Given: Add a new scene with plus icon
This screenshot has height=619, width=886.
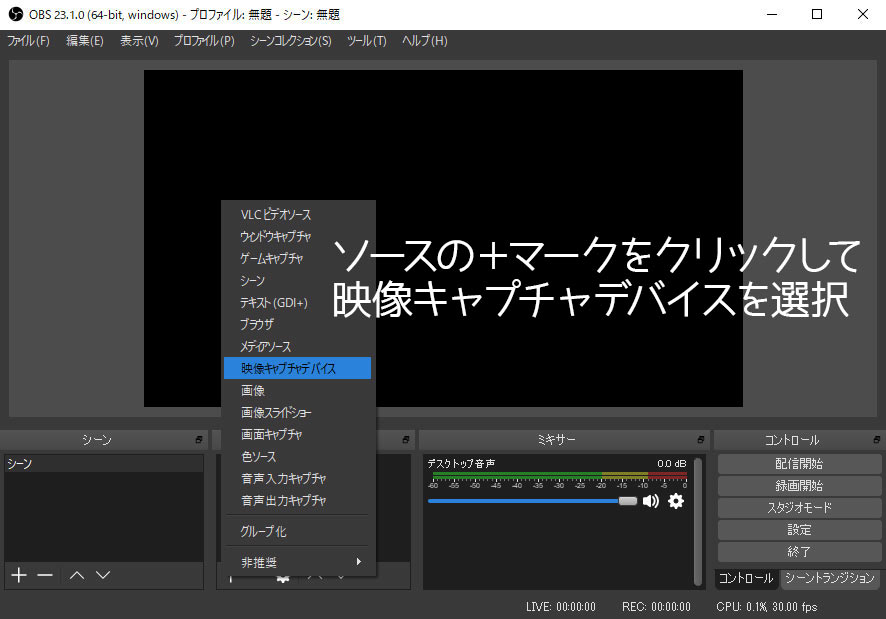Looking at the screenshot, I should click(19, 575).
